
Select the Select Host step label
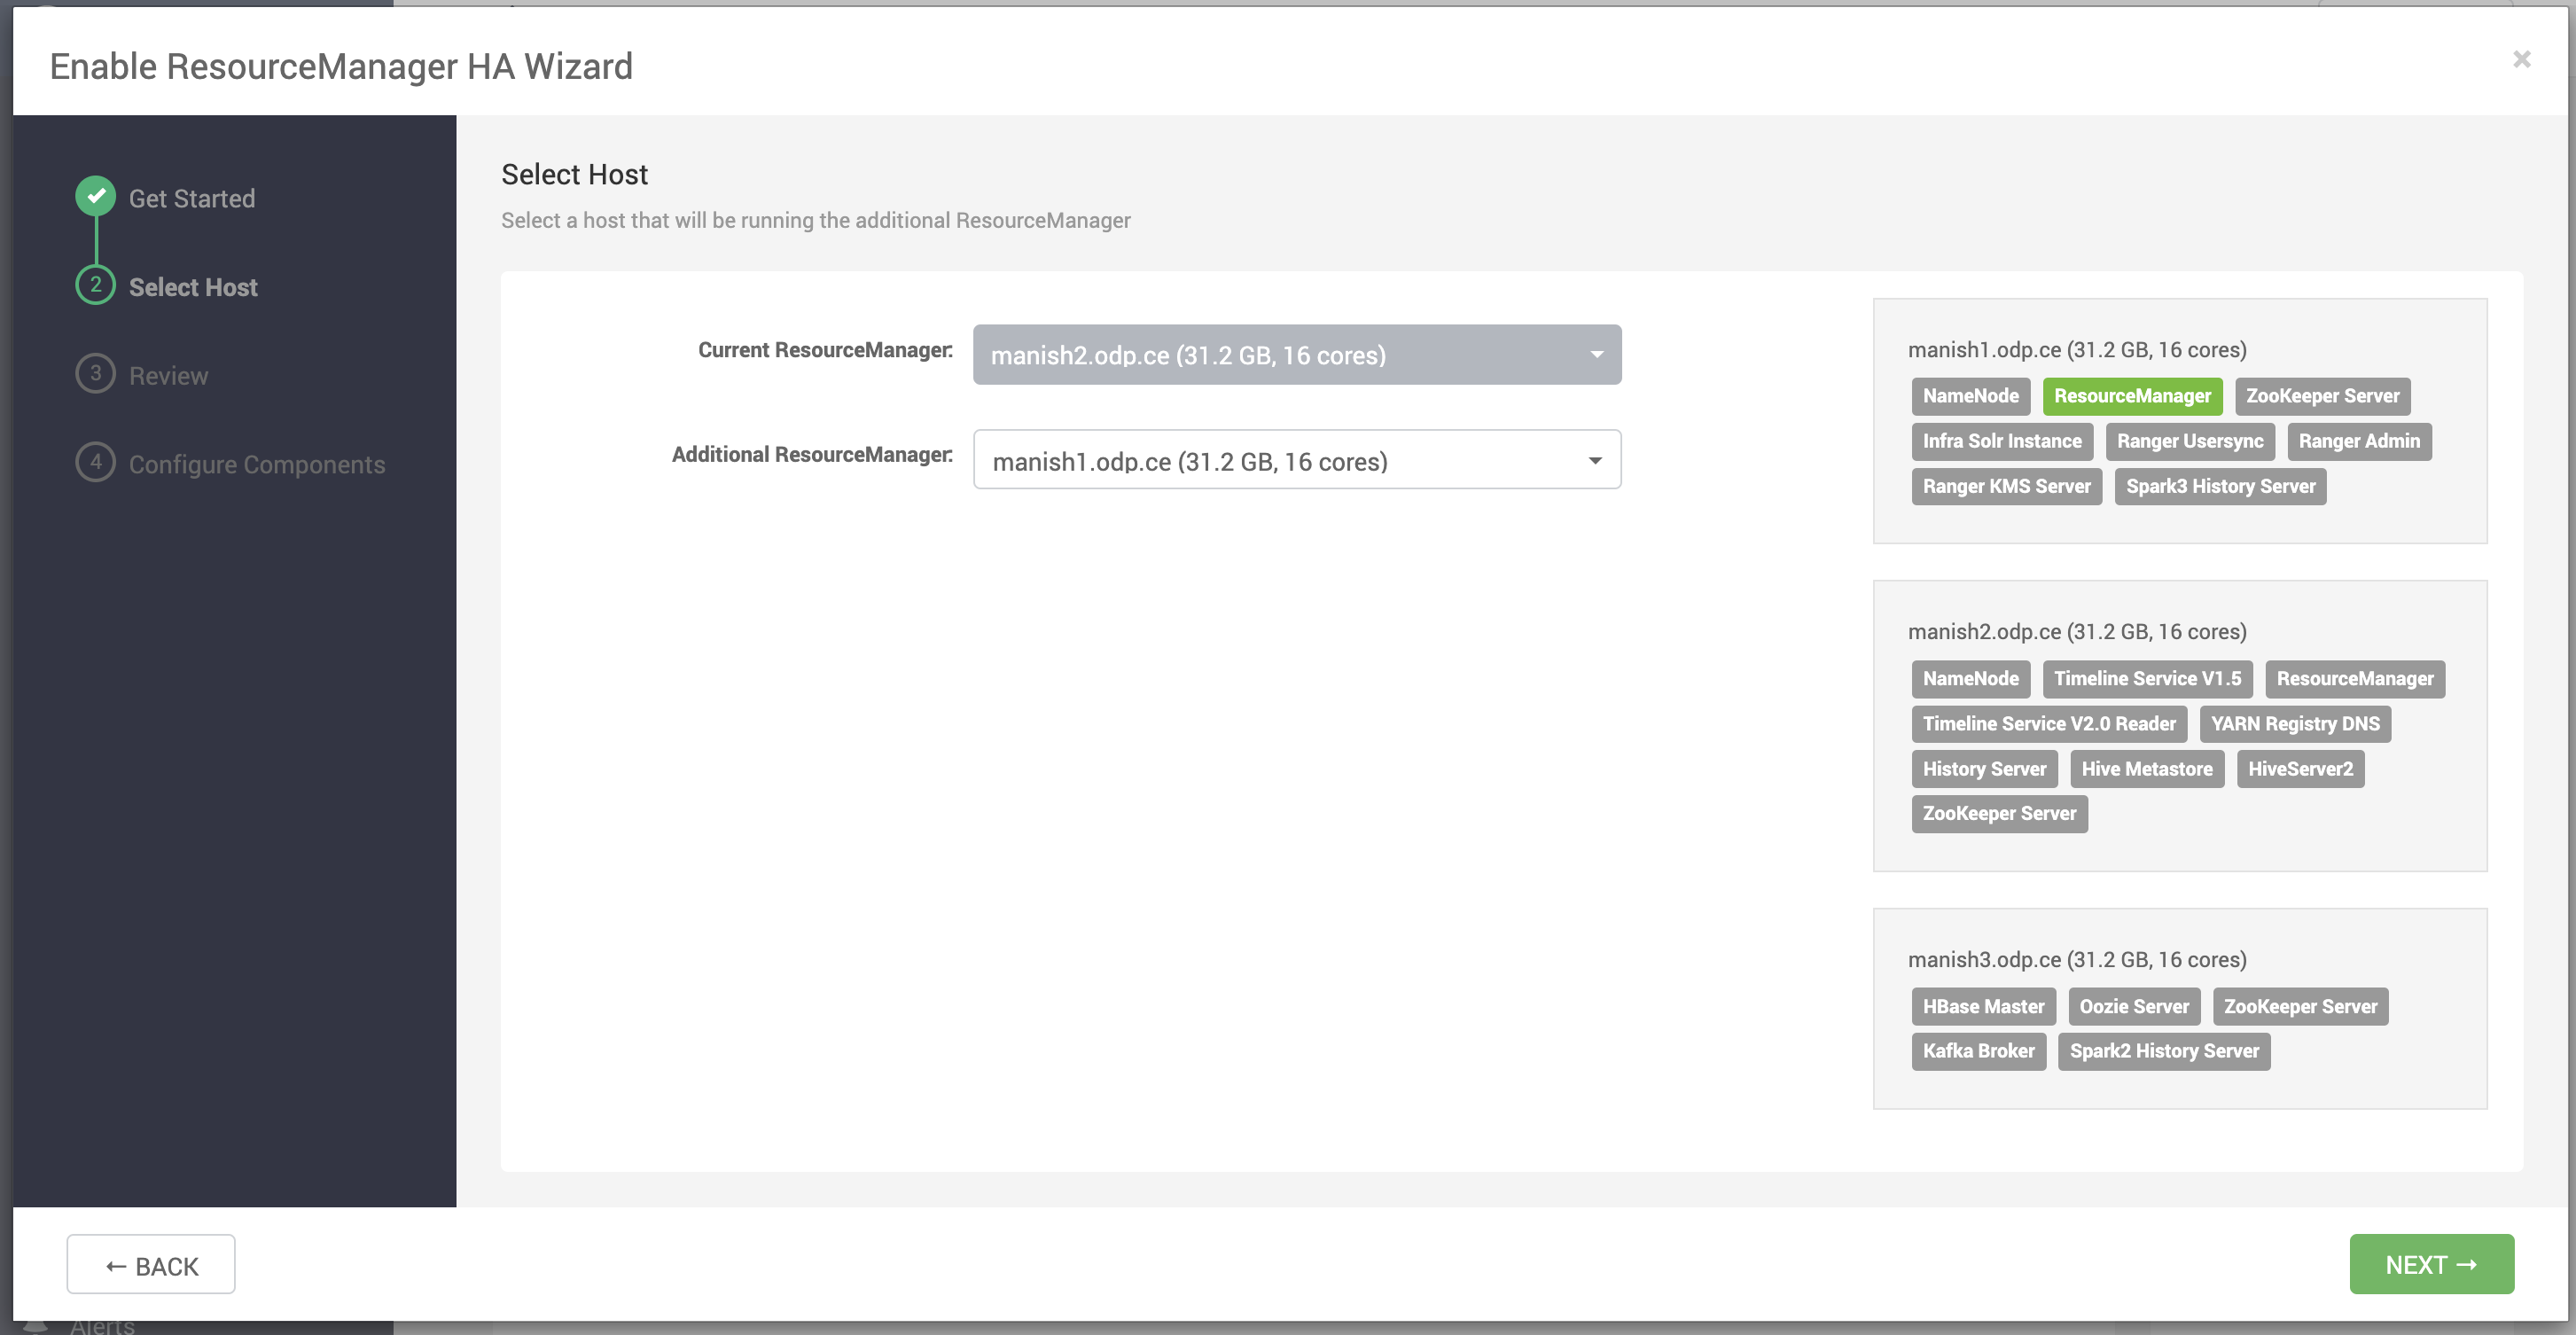pos(193,287)
